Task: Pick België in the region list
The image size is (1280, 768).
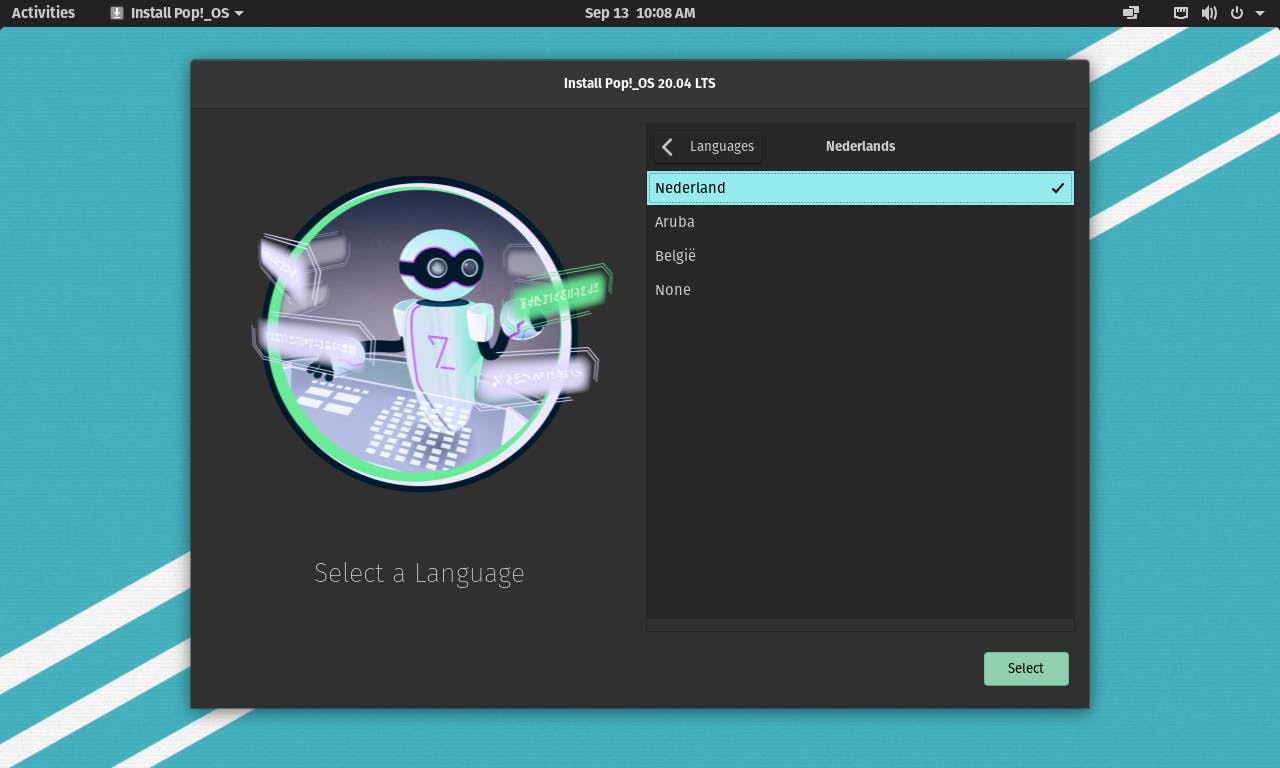Action: [676, 256]
